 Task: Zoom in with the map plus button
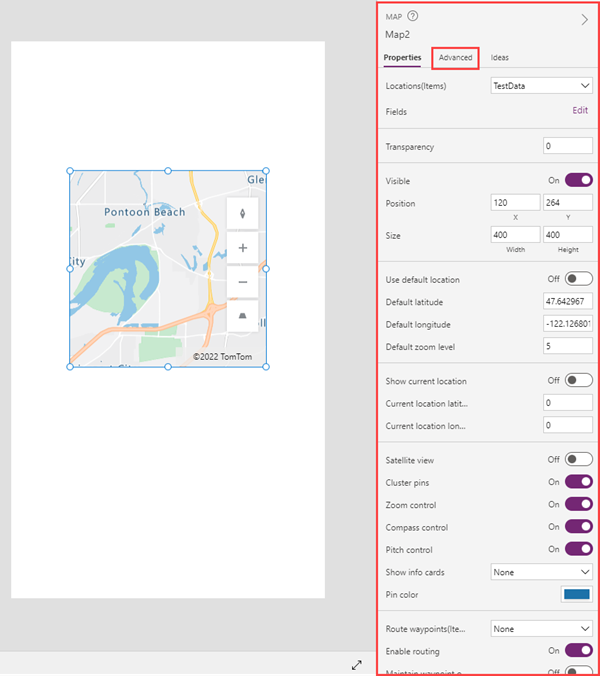(243, 248)
